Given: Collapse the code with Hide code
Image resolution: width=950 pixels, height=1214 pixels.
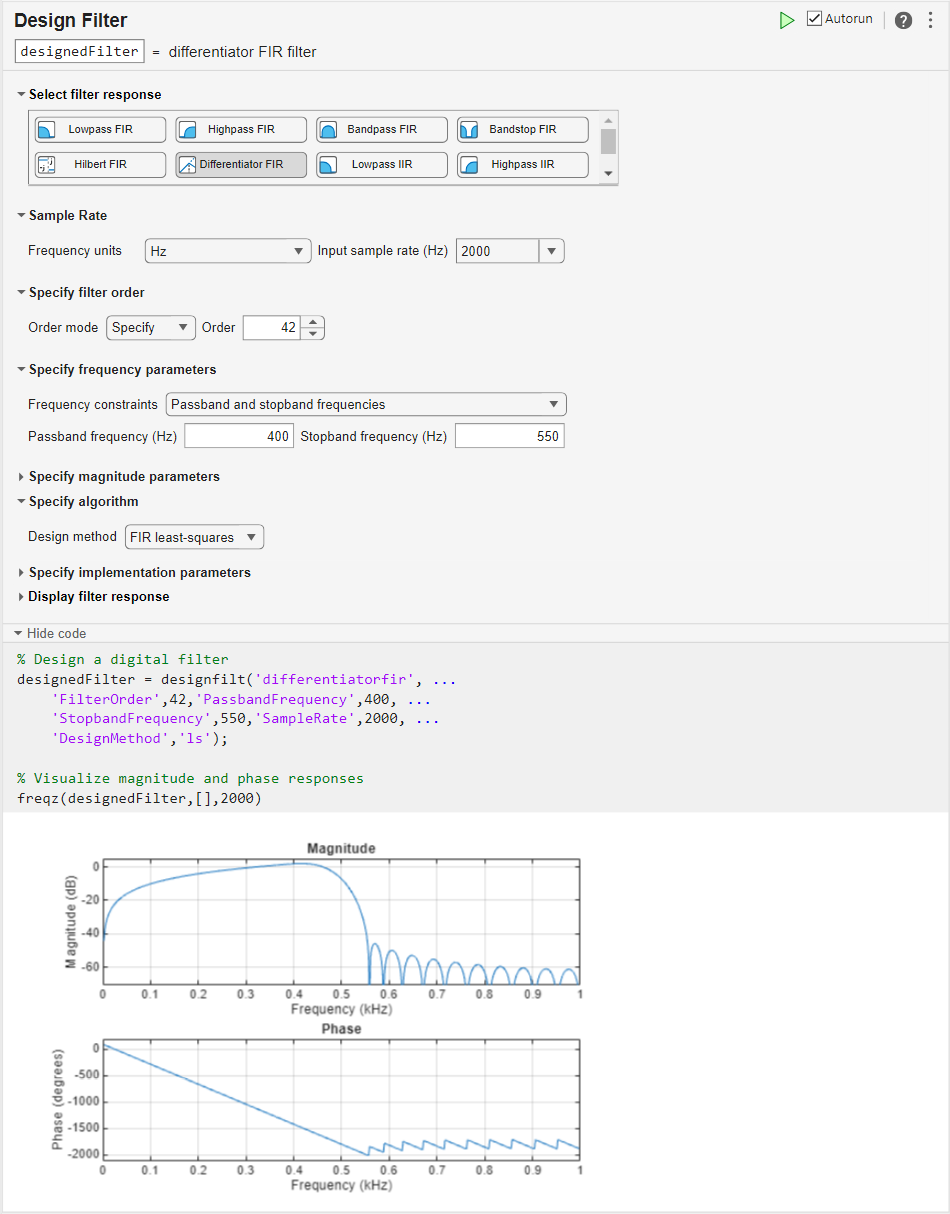Looking at the screenshot, I should [49, 633].
